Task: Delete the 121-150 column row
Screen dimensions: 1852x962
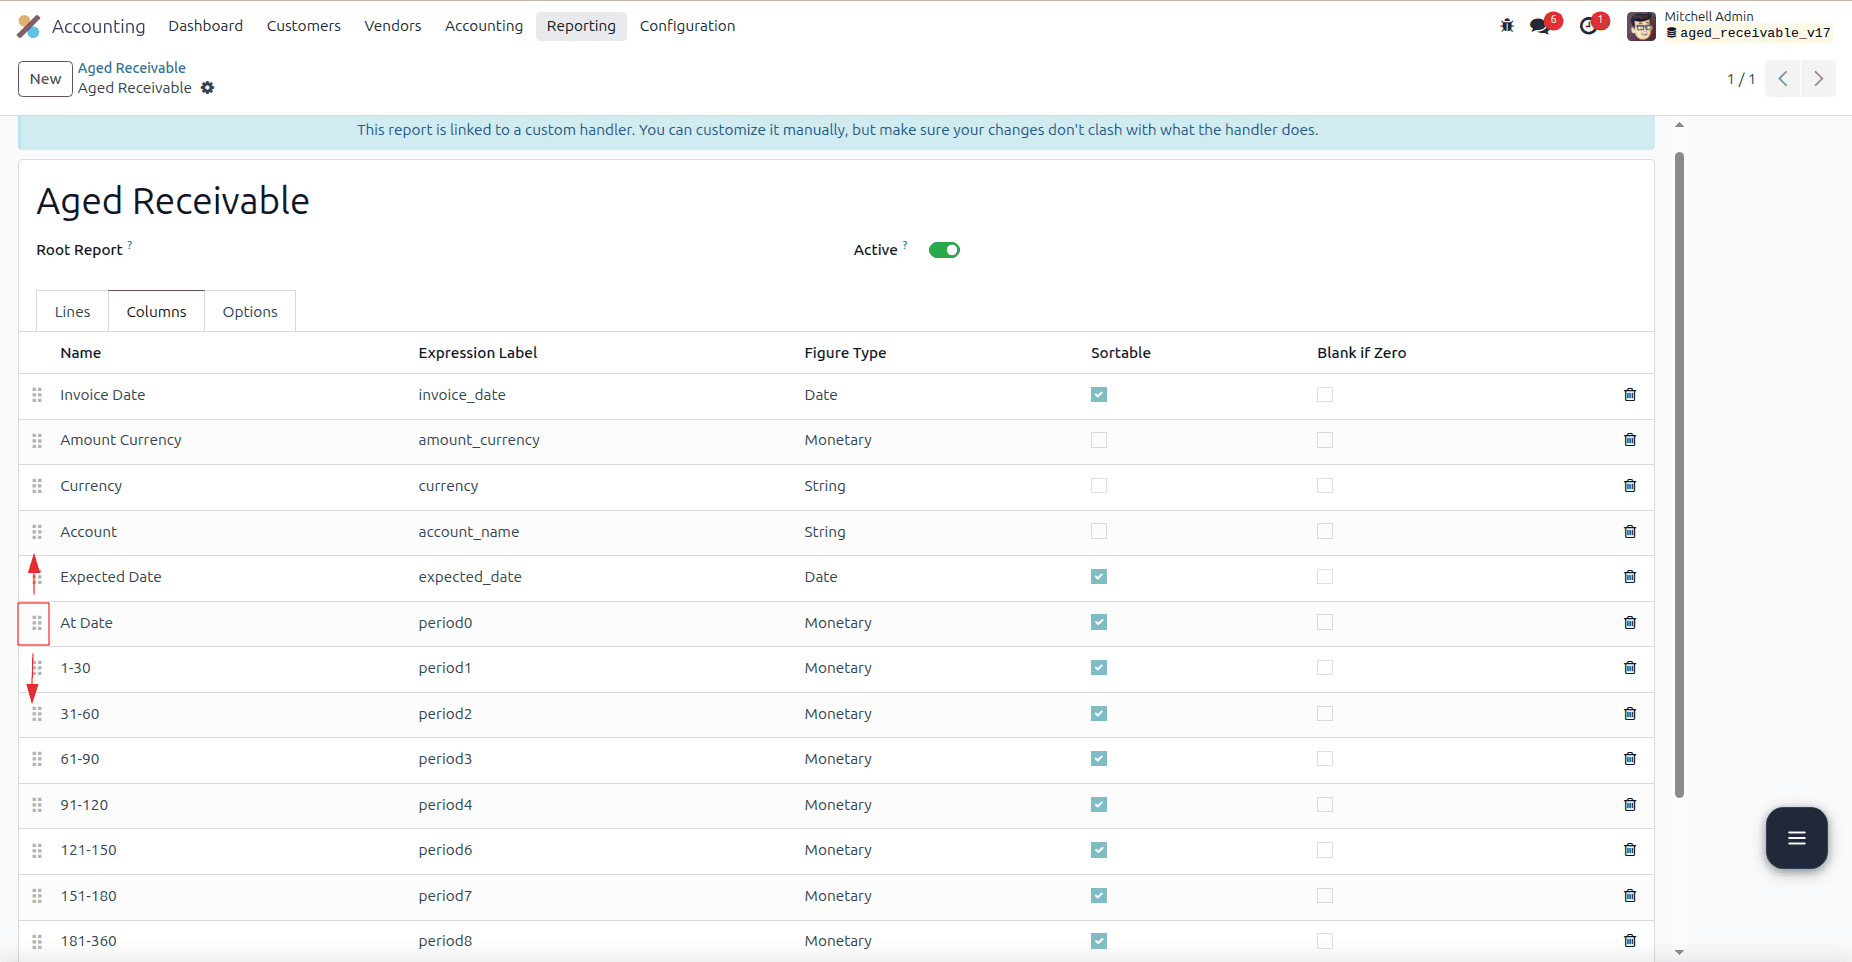Action: [1630, 850]
